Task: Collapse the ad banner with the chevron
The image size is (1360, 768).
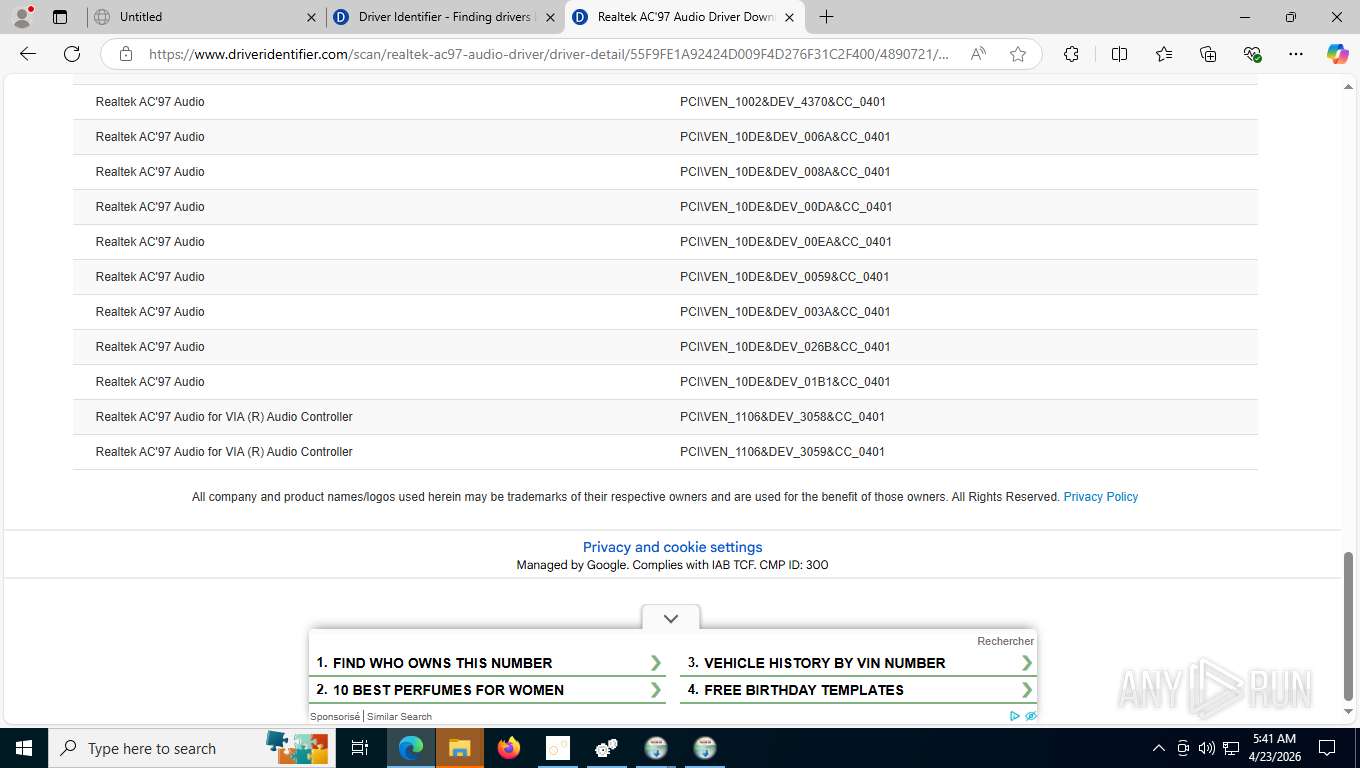Action: click(x=671, y=618)
